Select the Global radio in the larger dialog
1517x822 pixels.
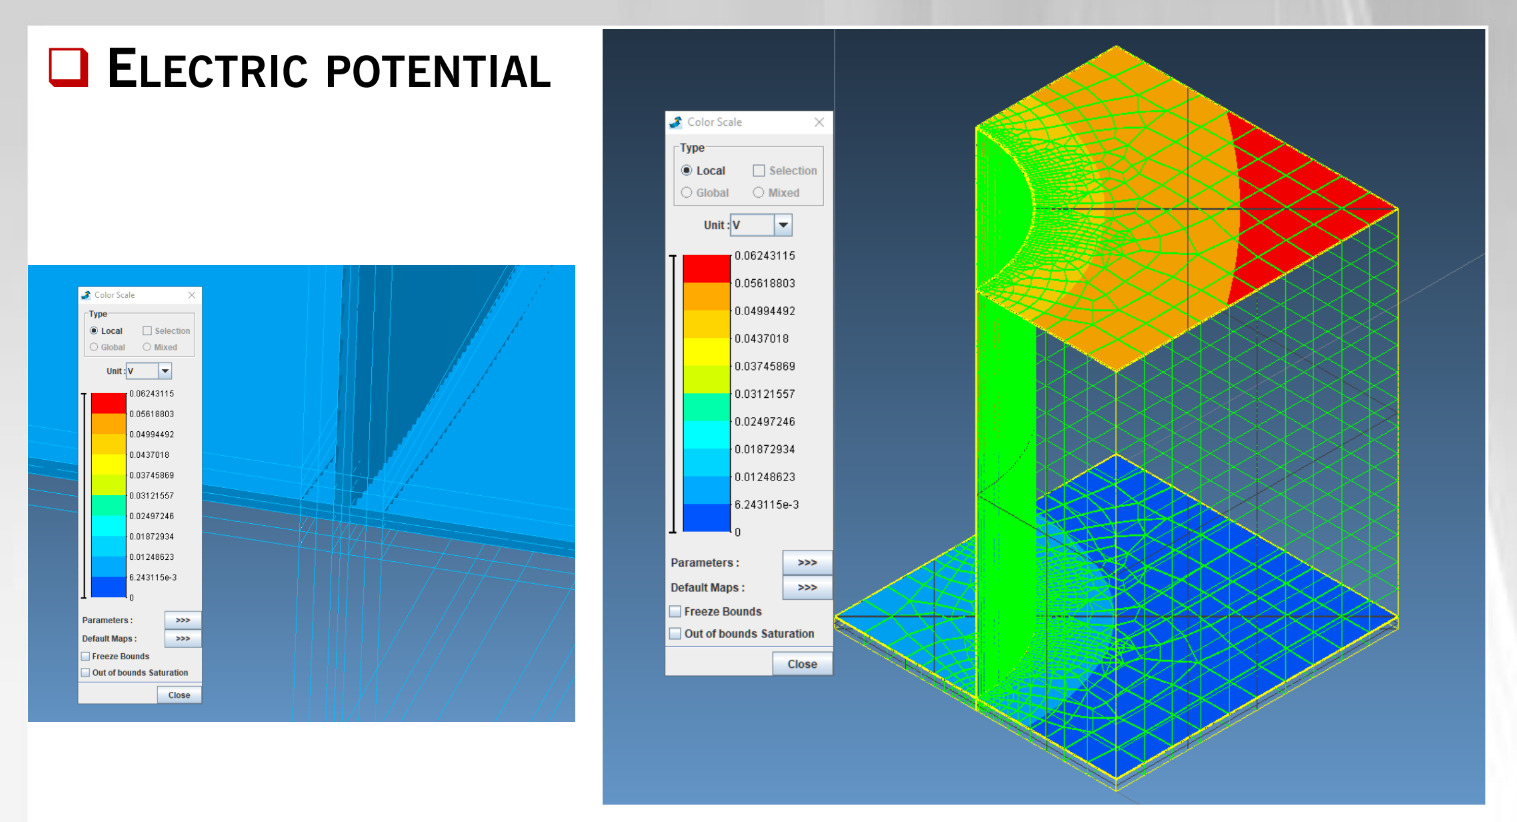[687, 193]
